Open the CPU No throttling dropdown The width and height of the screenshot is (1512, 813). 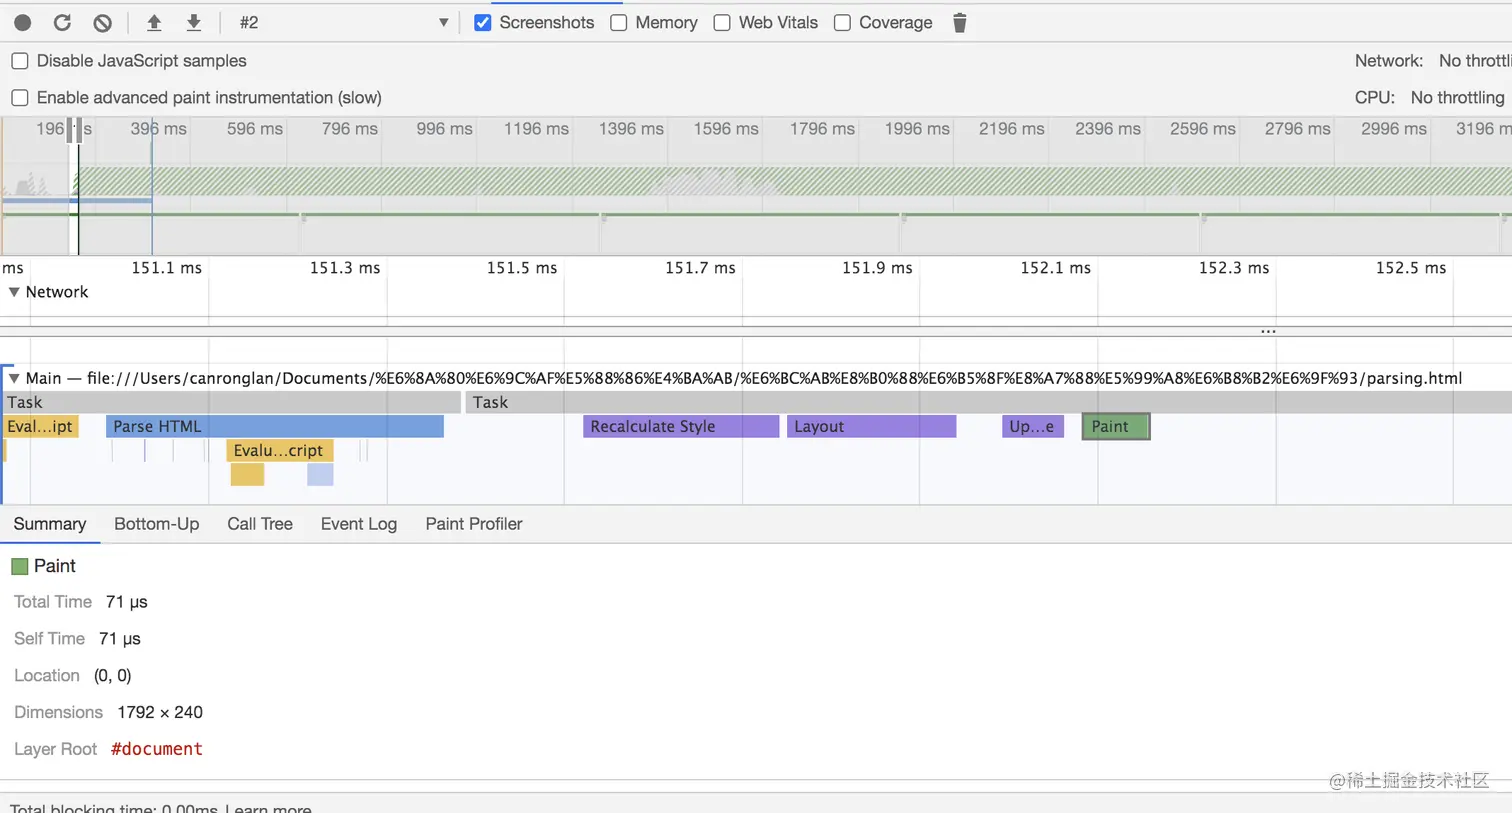point(1457,97)
